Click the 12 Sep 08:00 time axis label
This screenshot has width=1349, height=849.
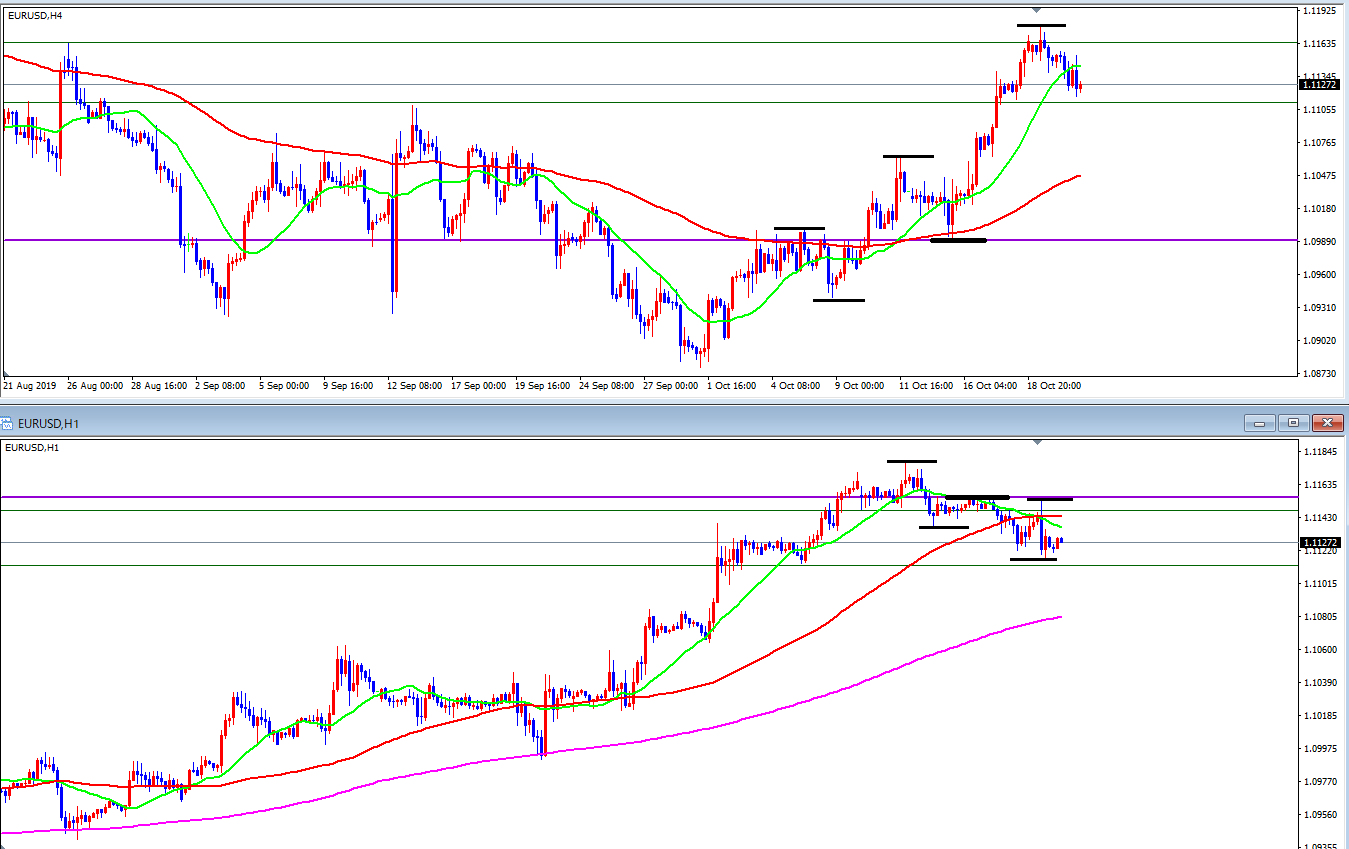pyautogui.click(x=416, y=385)
